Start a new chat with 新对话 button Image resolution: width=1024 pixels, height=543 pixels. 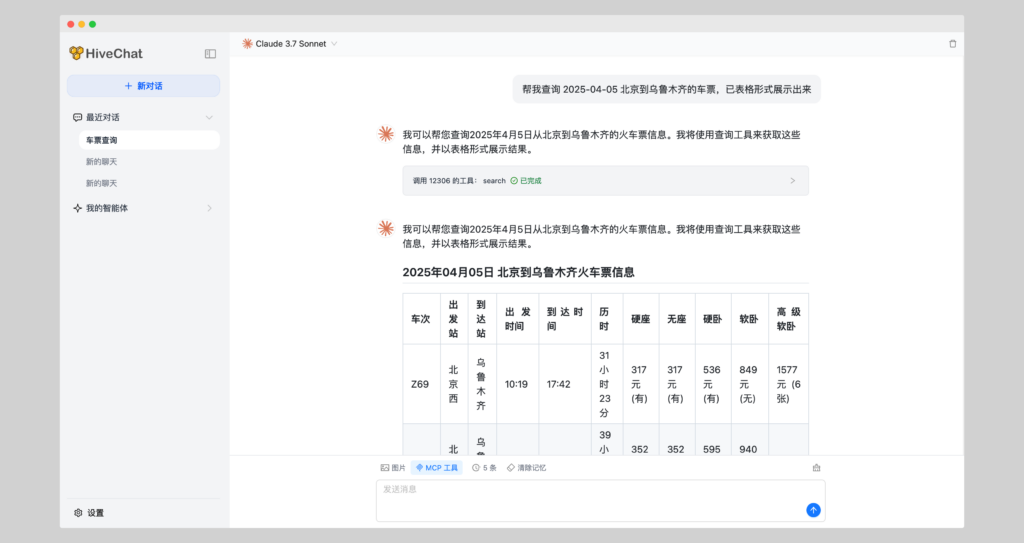pos(143,86)
